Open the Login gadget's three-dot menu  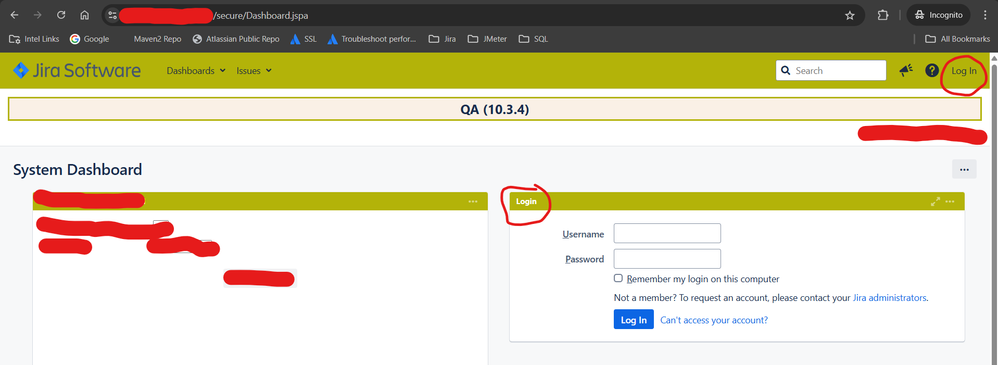(950, 201)
